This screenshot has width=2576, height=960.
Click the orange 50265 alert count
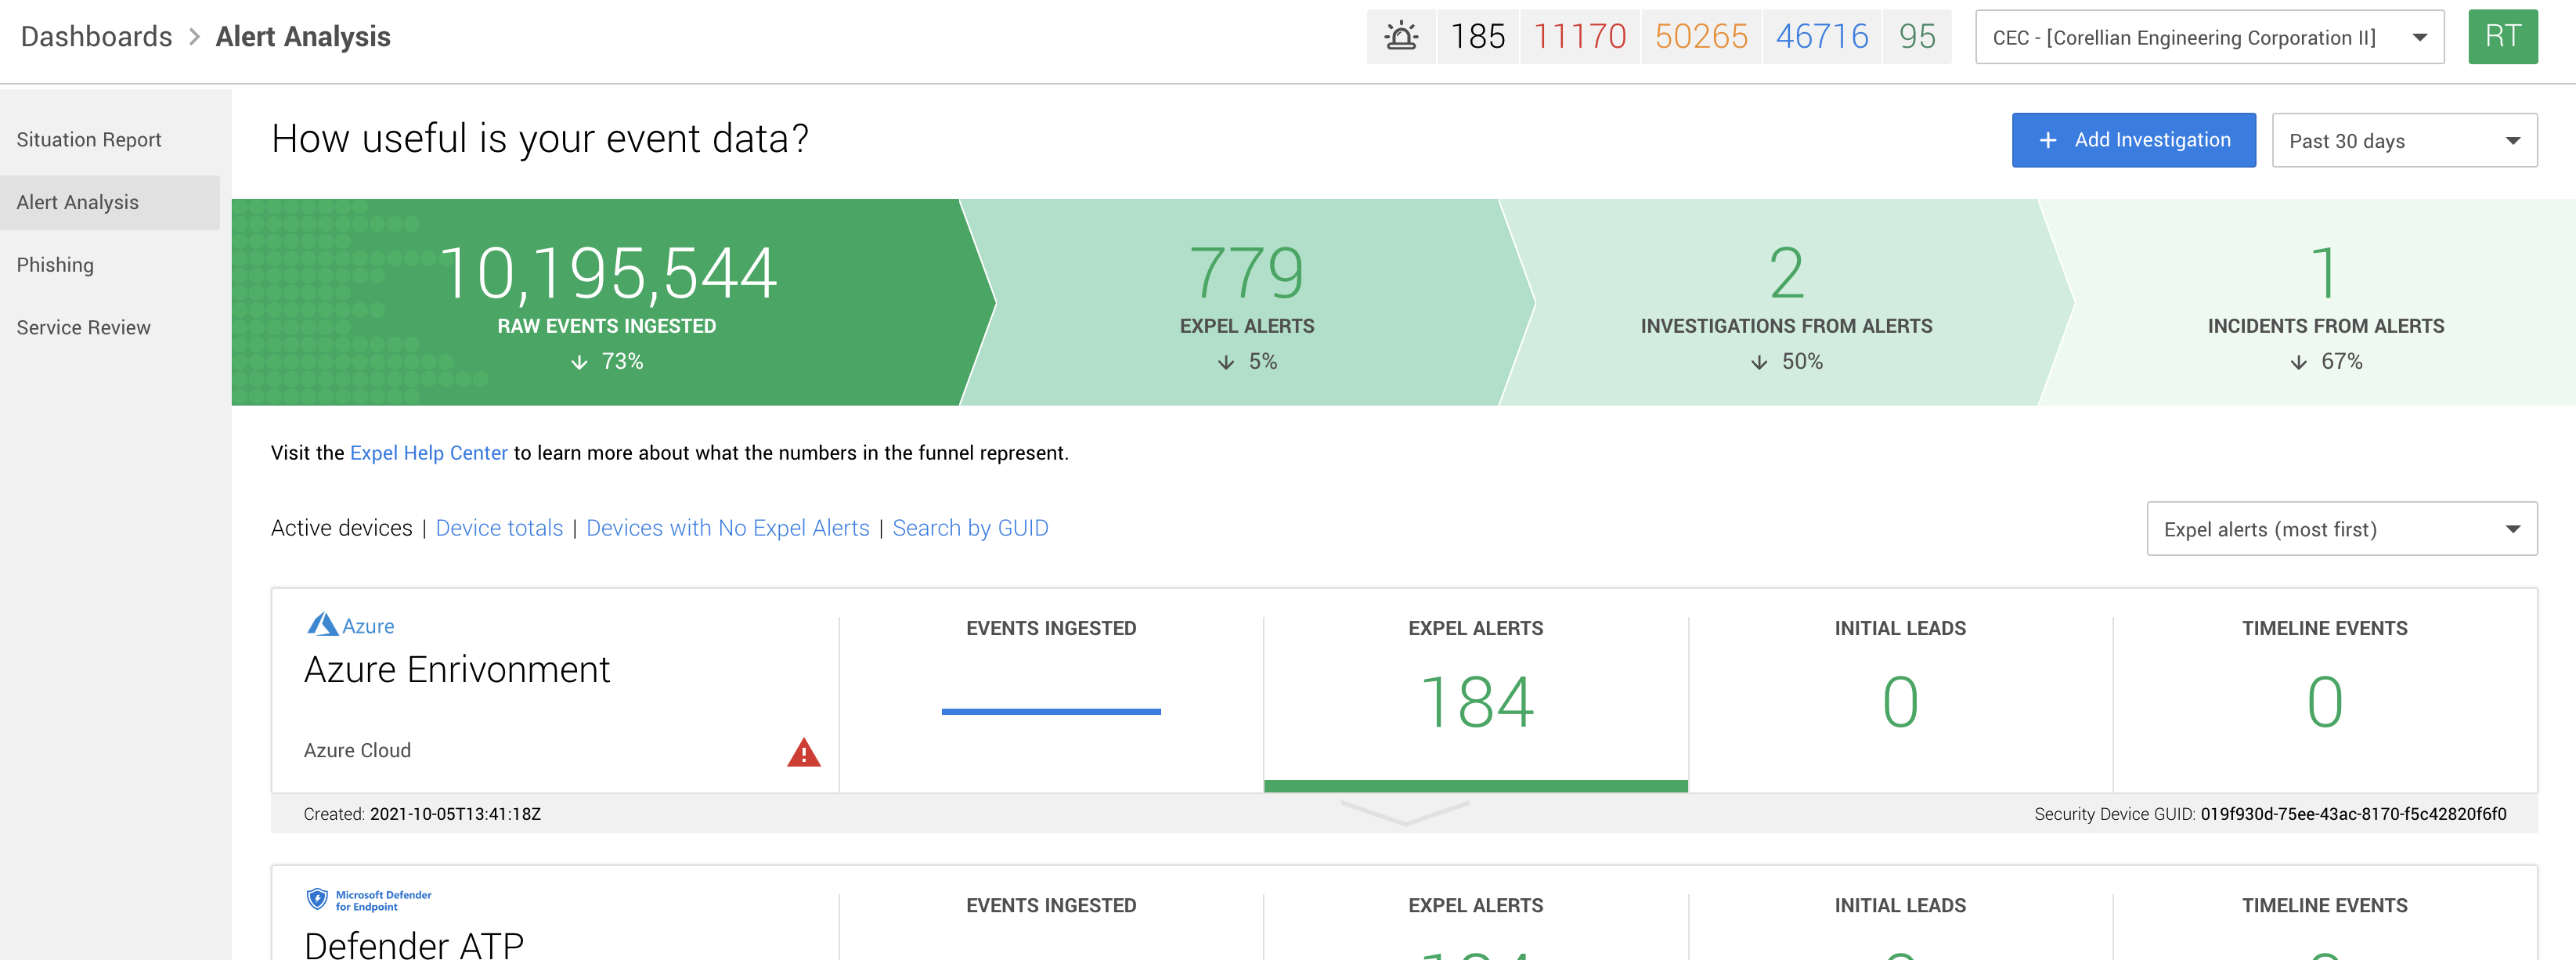click(x=1700, y=37)
